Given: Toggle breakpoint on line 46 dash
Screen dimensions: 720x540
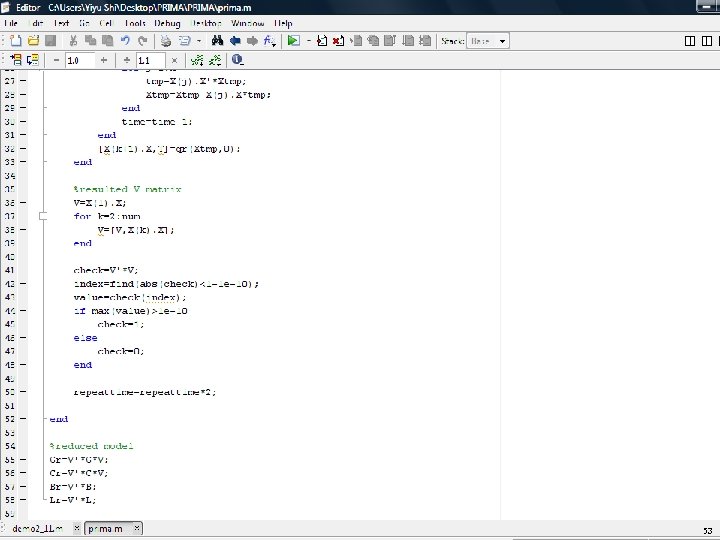Looking at the screenshot, I should [23, 338].
